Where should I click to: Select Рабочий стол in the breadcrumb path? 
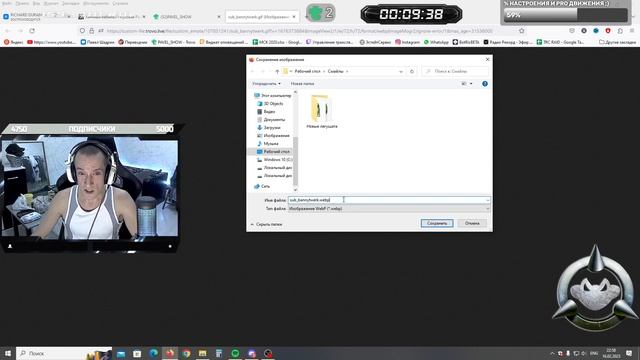tap(307, 71)
